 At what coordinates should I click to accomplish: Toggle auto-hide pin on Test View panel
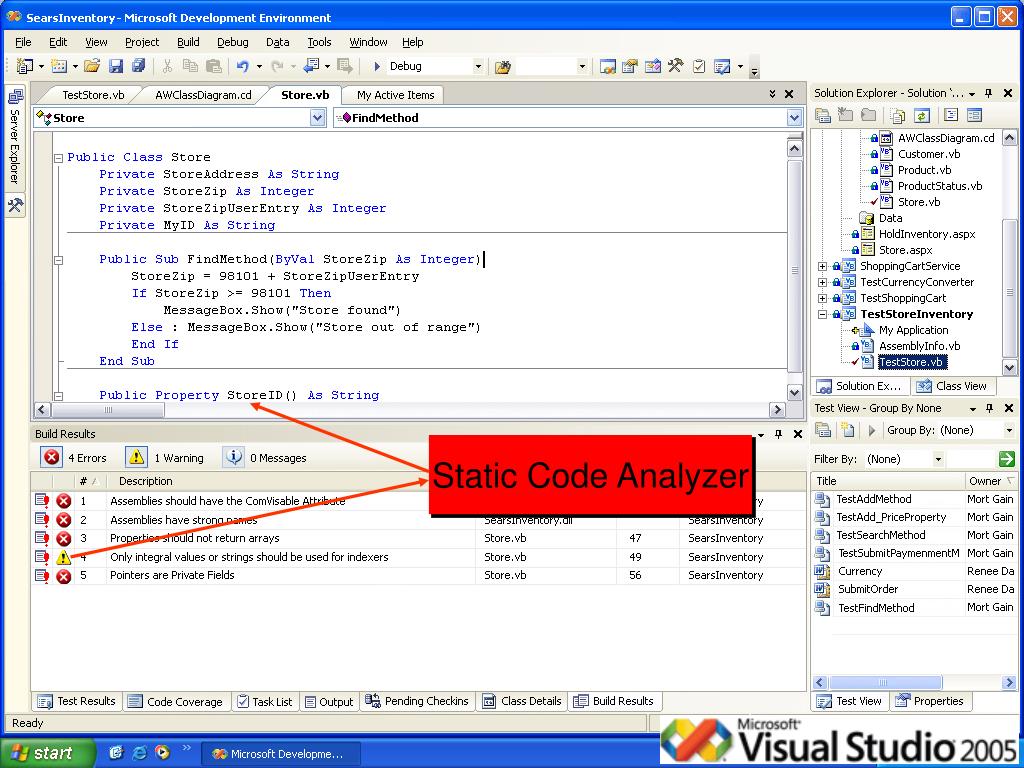click(990, 408)
